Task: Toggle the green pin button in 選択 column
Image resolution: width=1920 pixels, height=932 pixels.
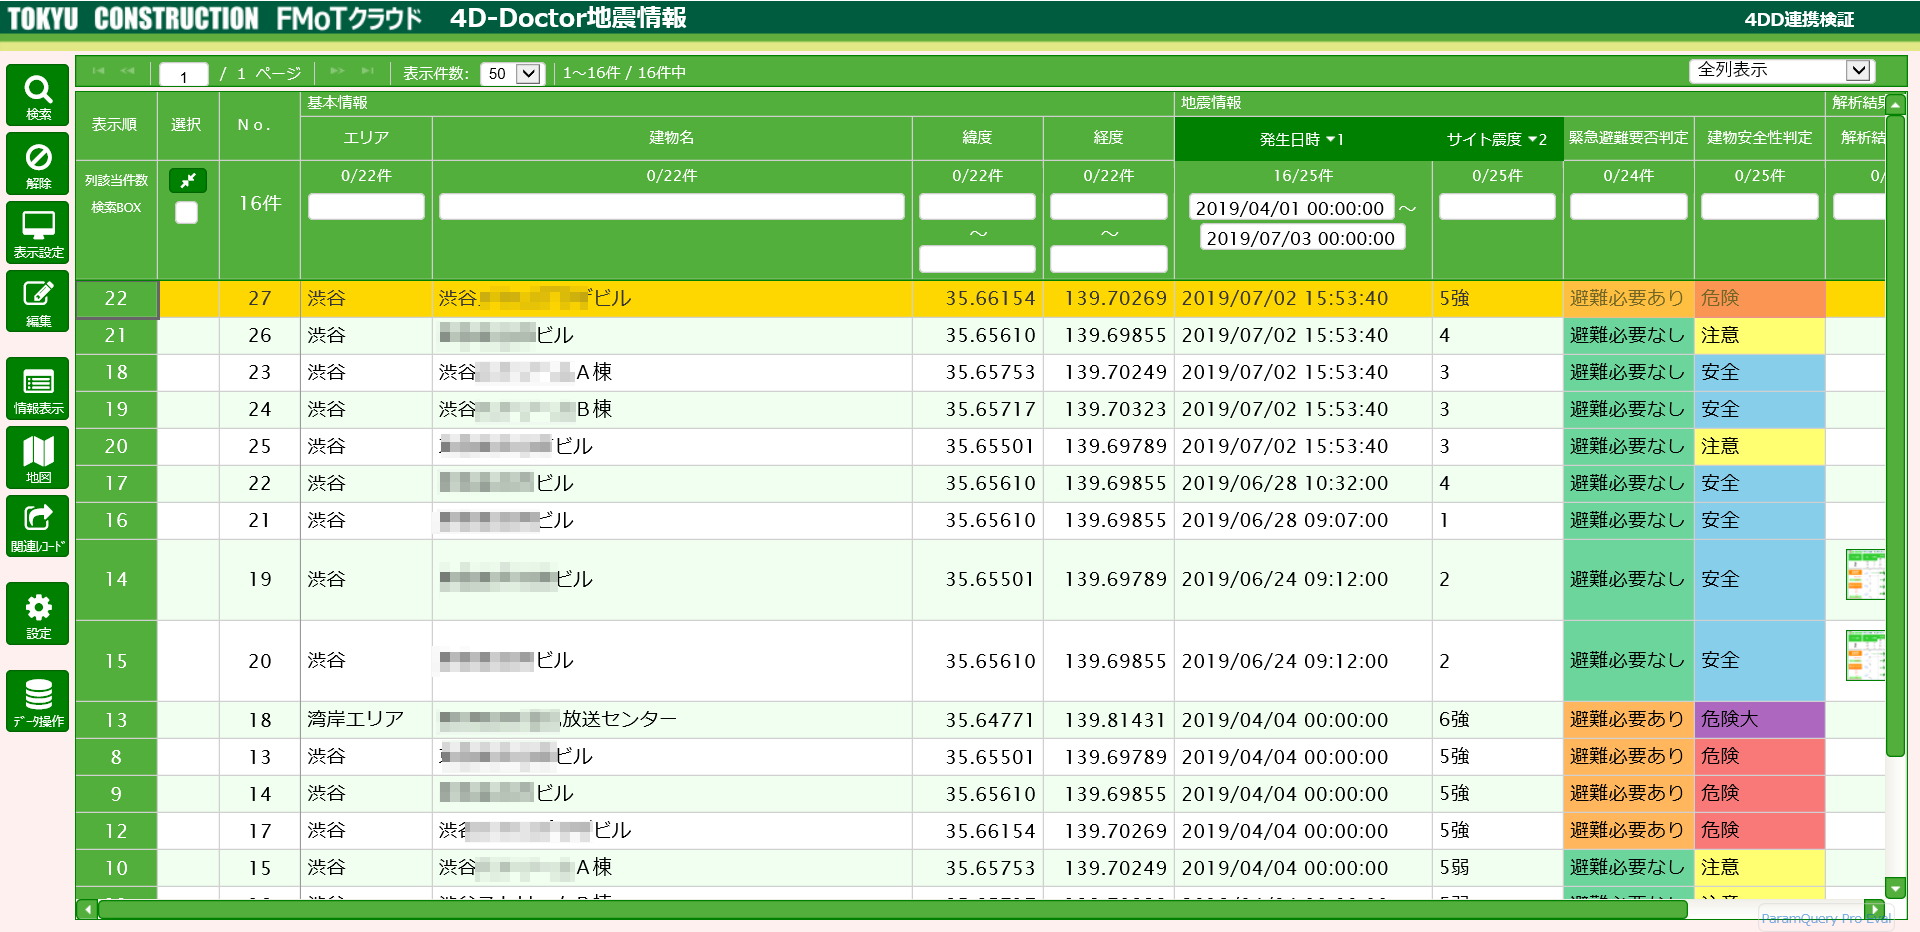Action: tap(187, 180)
